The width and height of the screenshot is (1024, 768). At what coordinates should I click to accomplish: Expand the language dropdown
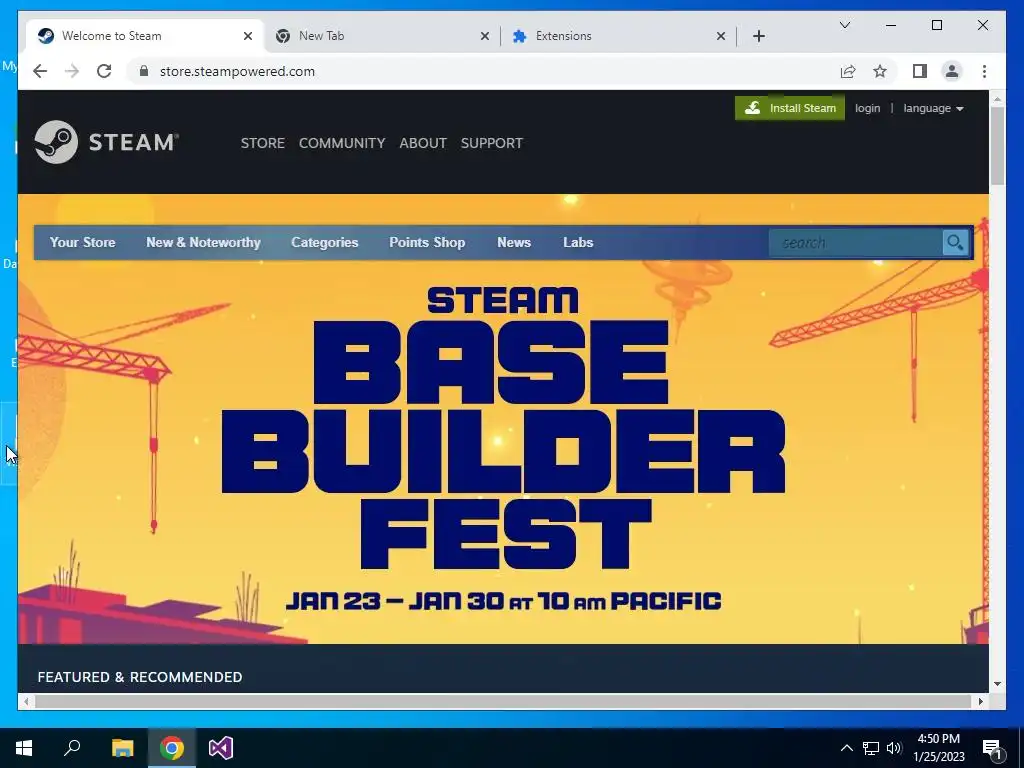pyautogui.click(x=933, y=108)
